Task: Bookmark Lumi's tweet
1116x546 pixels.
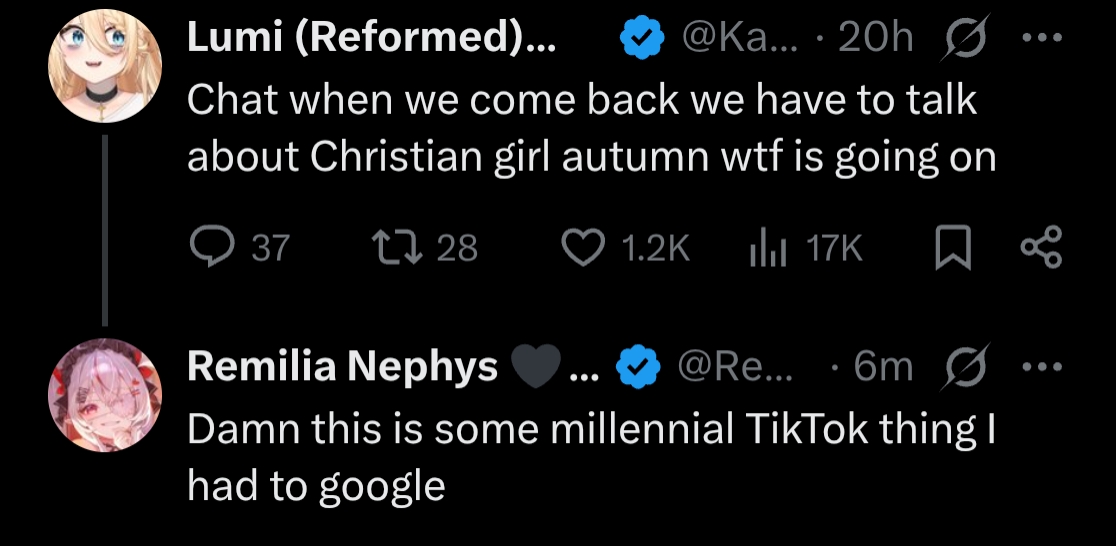Action: tap(952, 248)
